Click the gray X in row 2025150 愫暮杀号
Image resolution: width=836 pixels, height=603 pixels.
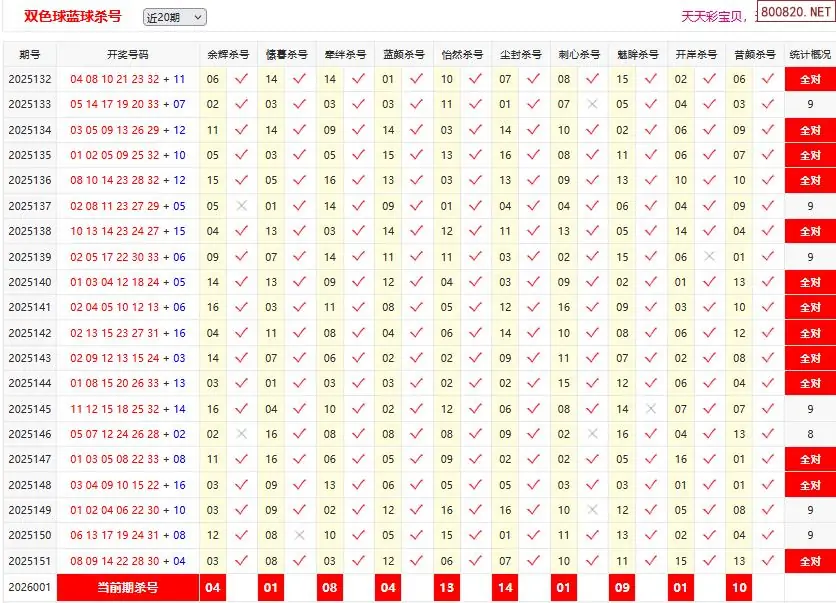300,535
